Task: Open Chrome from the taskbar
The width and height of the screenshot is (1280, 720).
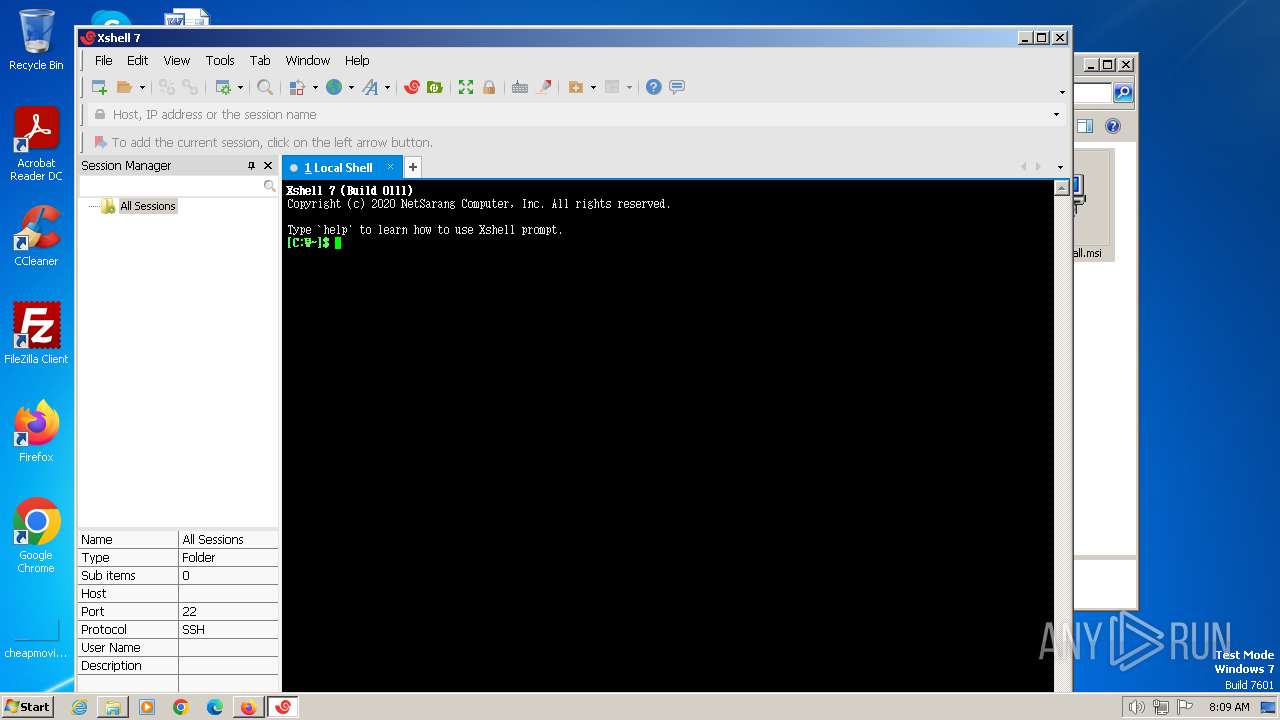Action: tap(181, 707)
